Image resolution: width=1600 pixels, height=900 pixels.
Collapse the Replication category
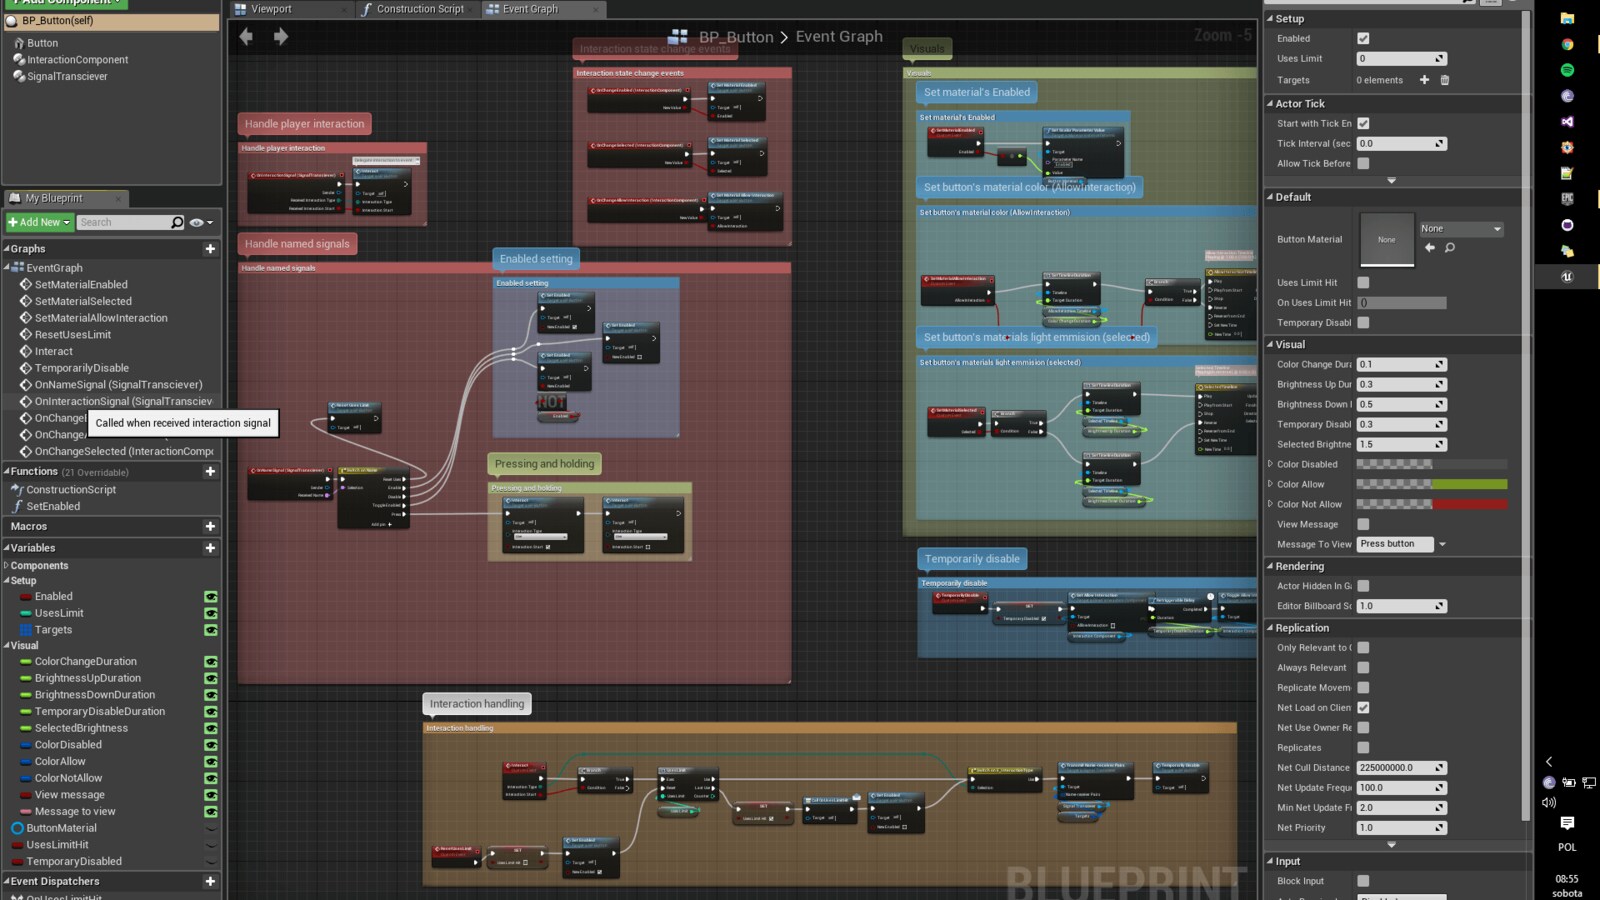1270,628
